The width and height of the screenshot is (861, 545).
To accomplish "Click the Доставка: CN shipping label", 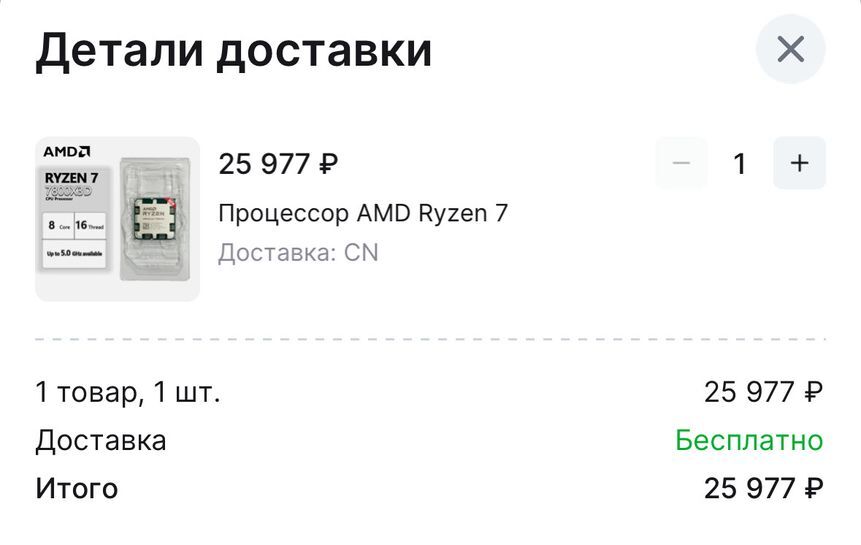I will point(298,252).
